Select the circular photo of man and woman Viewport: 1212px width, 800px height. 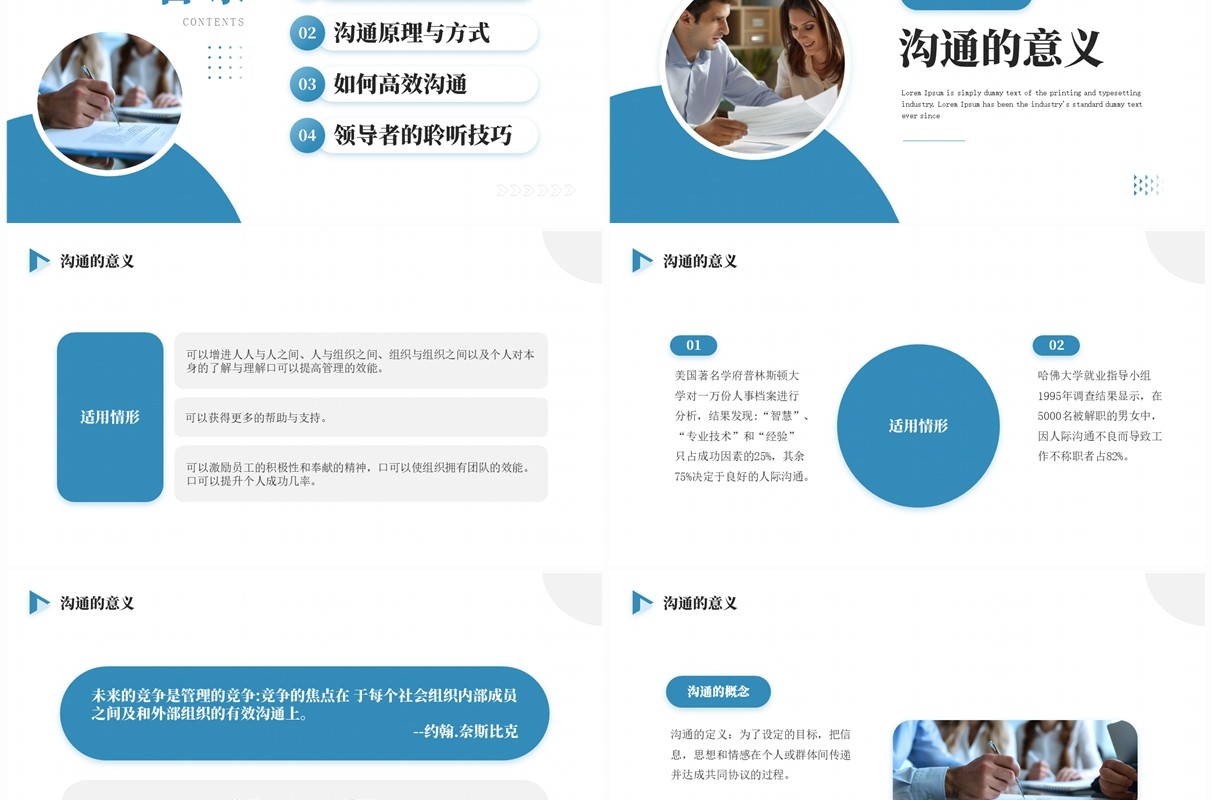pyautogui.click(x=756, y=67)
